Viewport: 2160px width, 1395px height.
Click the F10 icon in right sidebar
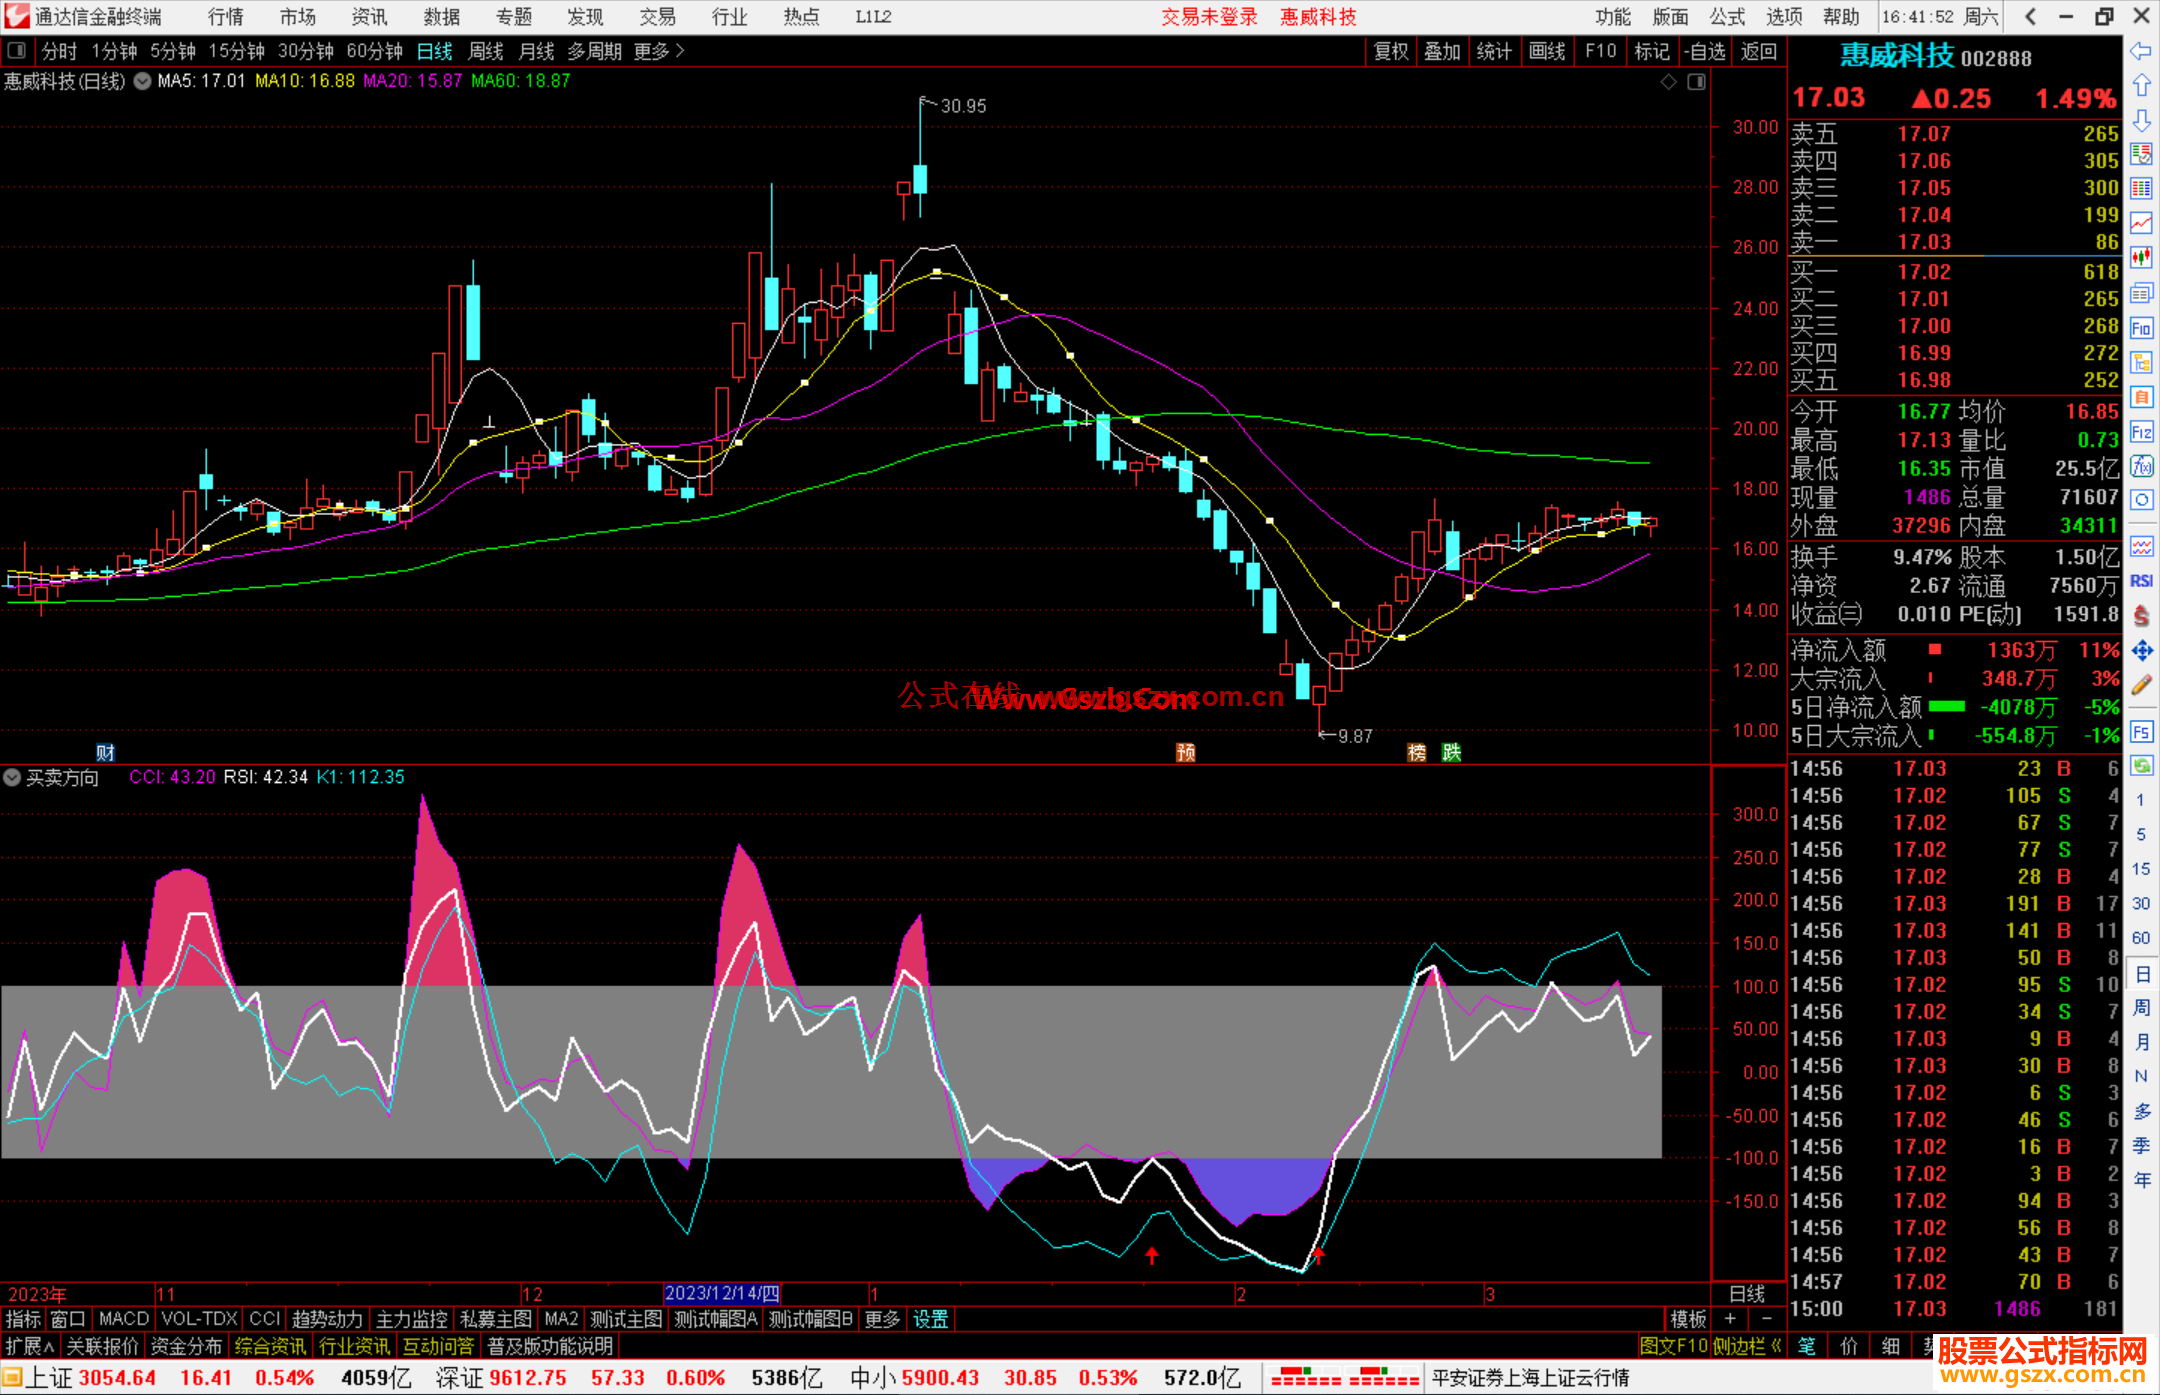(x=2141, y=328)
